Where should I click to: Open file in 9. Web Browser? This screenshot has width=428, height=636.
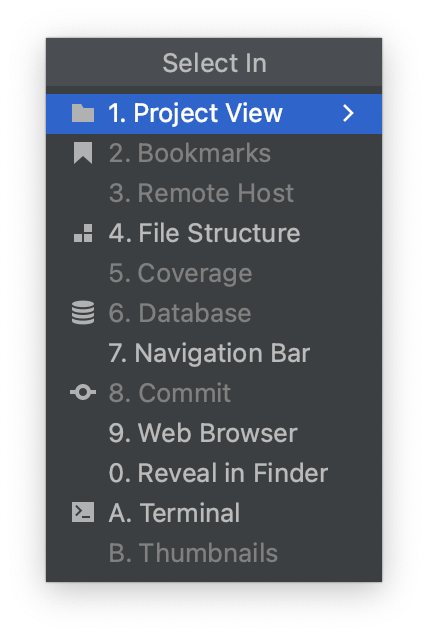214,433
